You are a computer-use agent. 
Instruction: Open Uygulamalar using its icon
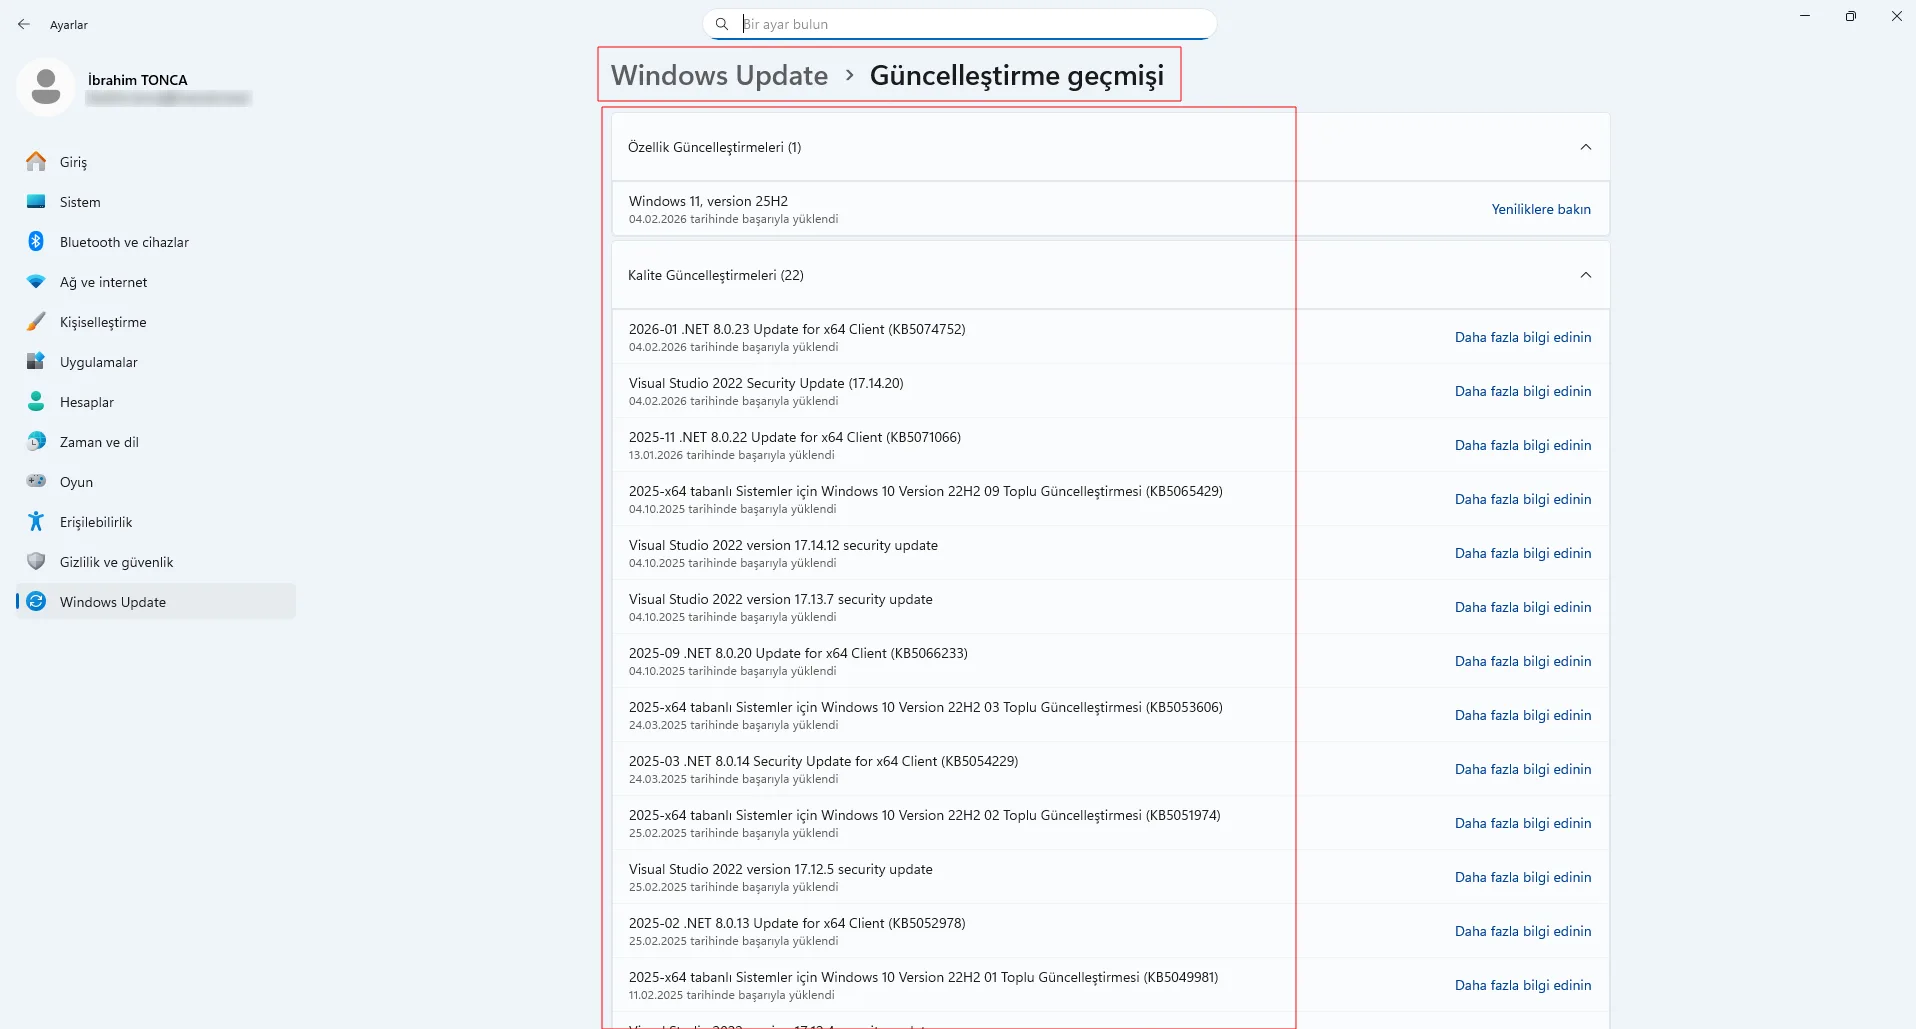coord(36,362)
